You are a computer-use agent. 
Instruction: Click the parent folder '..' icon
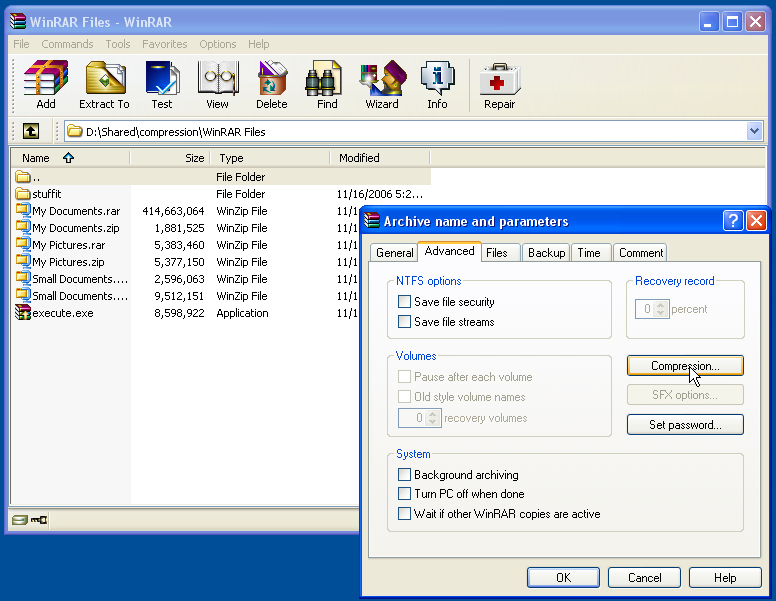pyautogui.click(x=23, y=176)
